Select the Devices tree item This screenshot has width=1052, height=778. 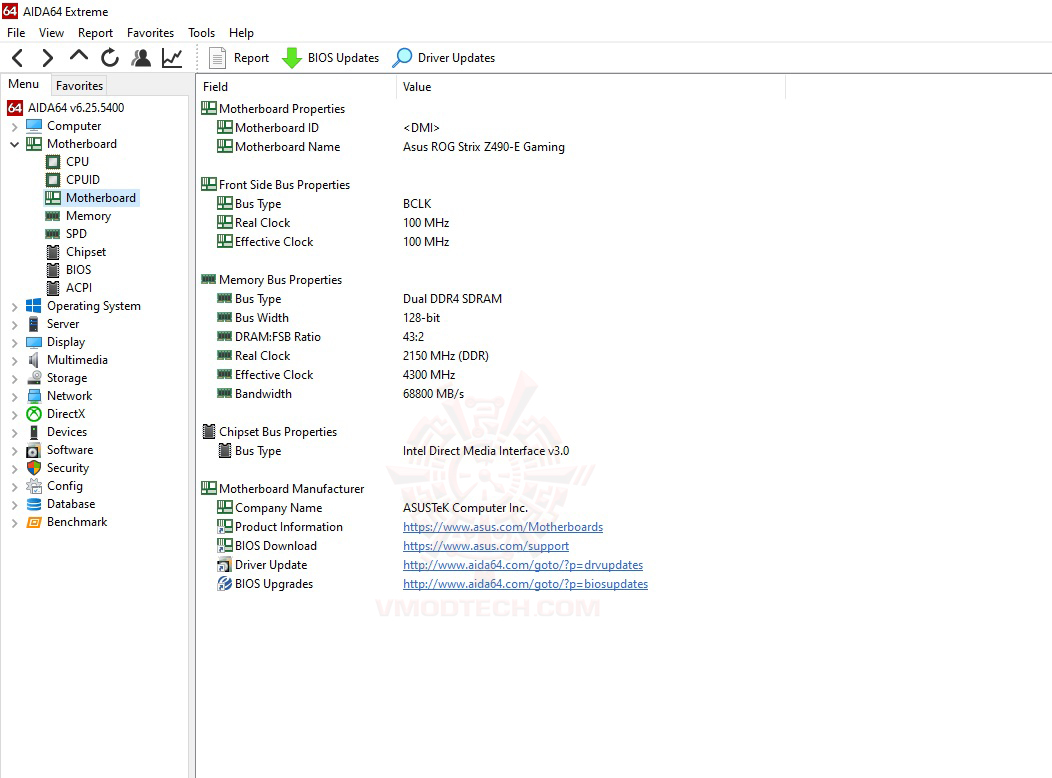[x=67, y=432]
